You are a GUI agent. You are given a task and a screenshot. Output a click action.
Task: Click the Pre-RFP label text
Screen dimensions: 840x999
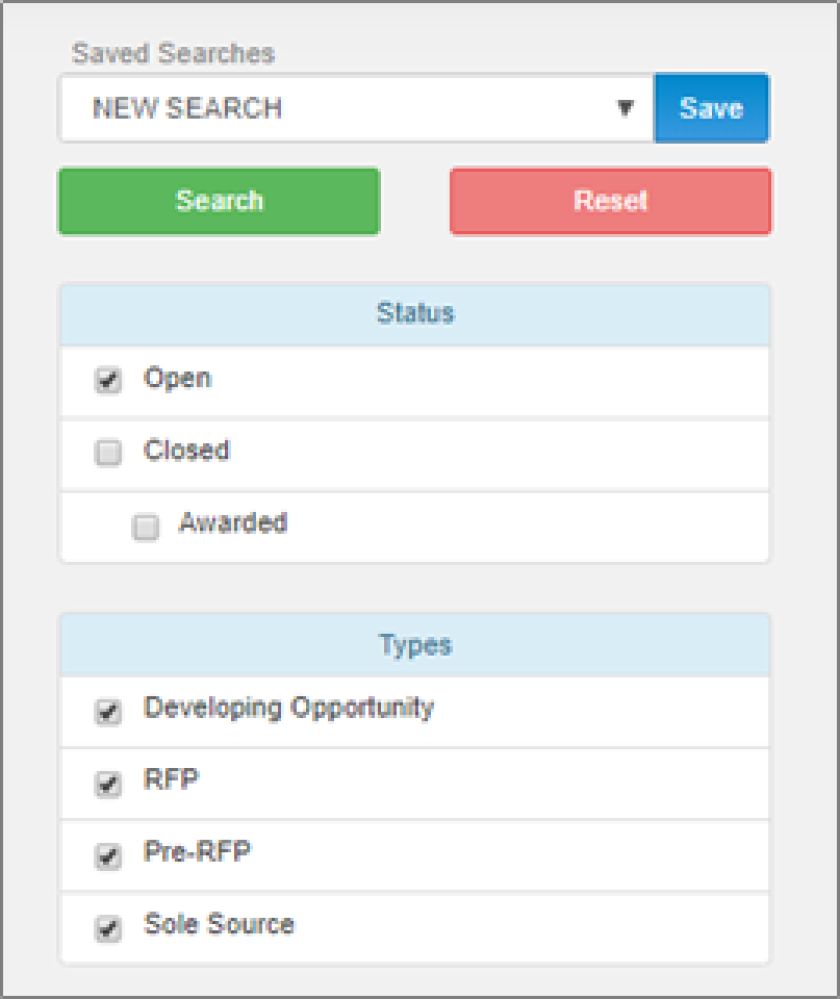(x=198, y=851)
